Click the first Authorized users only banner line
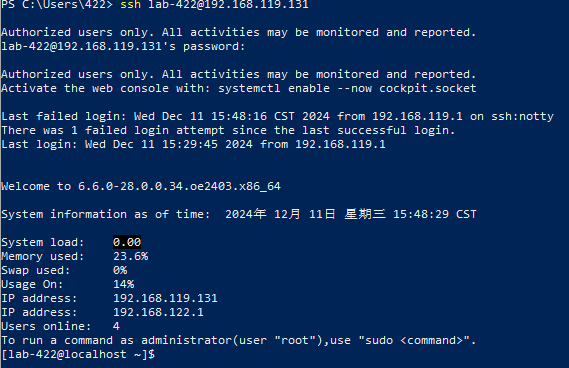The width and height of the screenshot is (569, 368). pos(238,32)
